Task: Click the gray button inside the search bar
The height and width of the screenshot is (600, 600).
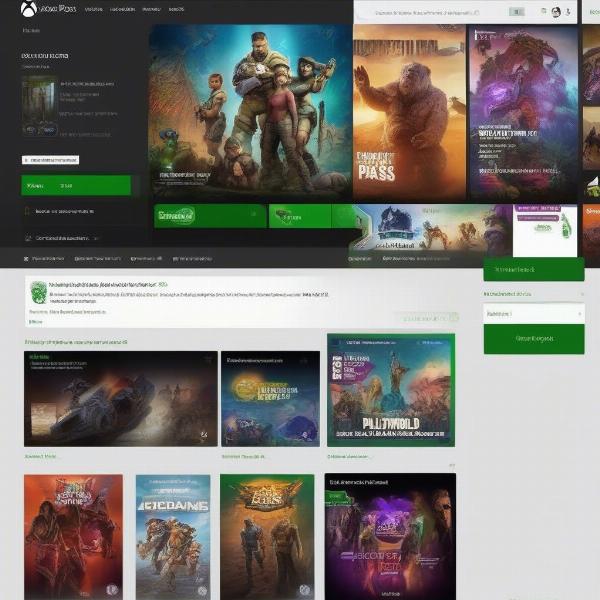Action: (x=517, y=12)
